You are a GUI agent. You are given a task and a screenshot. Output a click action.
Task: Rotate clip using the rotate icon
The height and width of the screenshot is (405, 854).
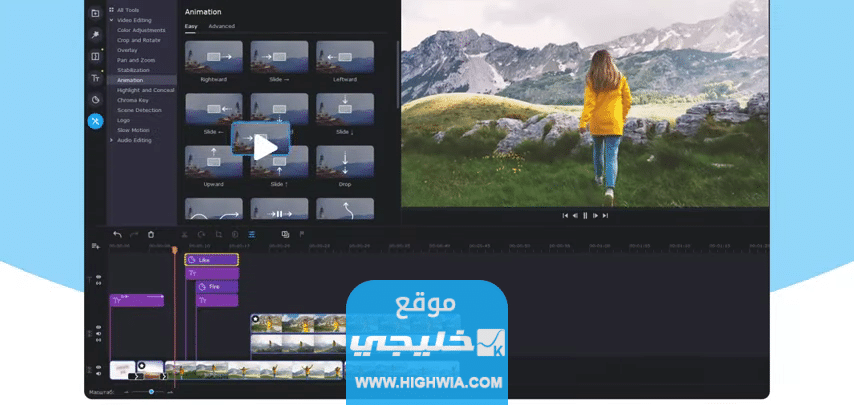click(201, 235)
